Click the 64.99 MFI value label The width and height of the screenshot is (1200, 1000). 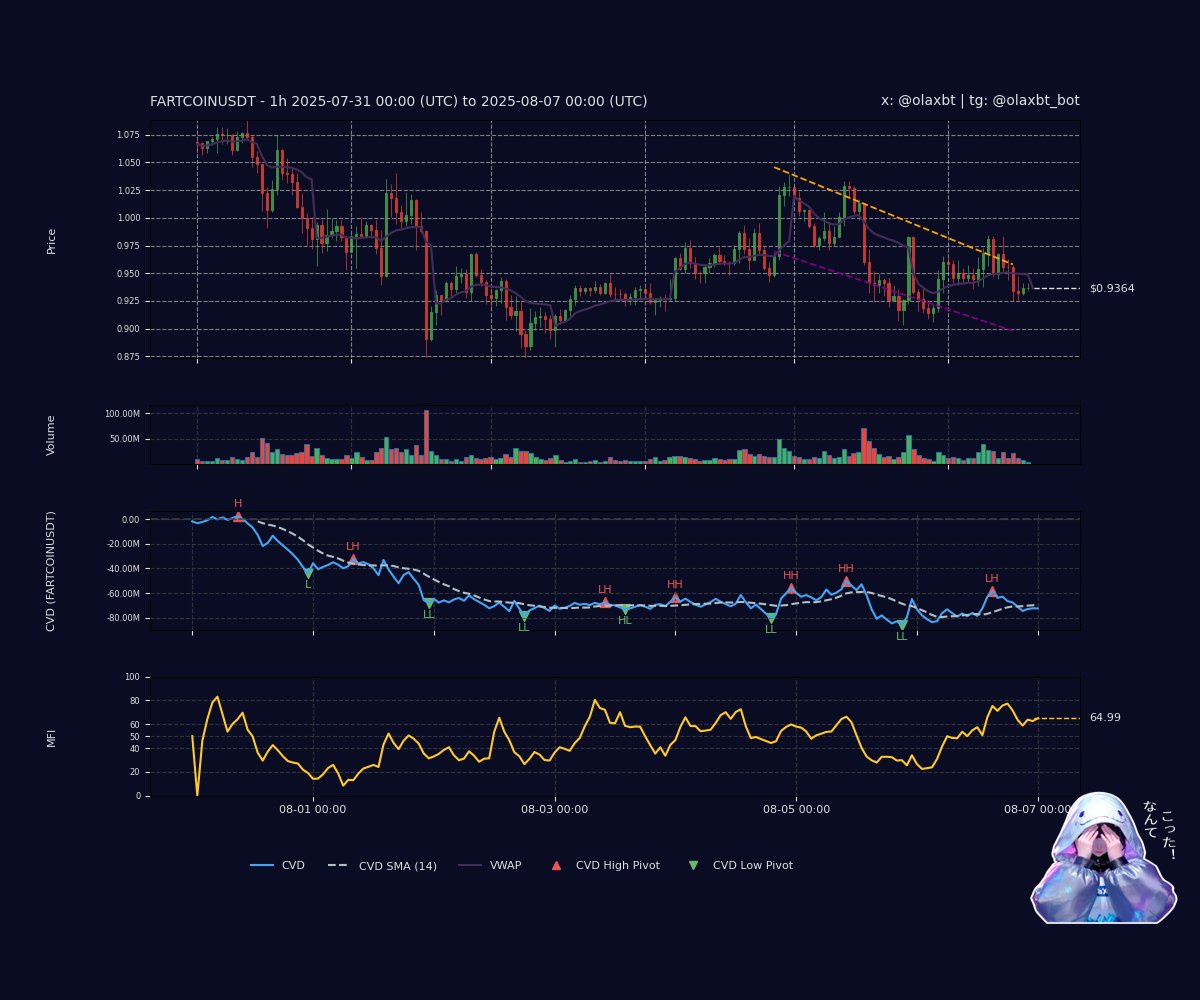(1105, 717)
